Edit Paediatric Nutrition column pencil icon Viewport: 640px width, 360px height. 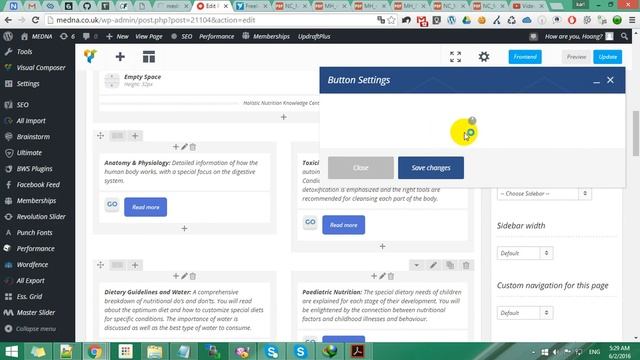pyautogui.click(x=382, y=276)
